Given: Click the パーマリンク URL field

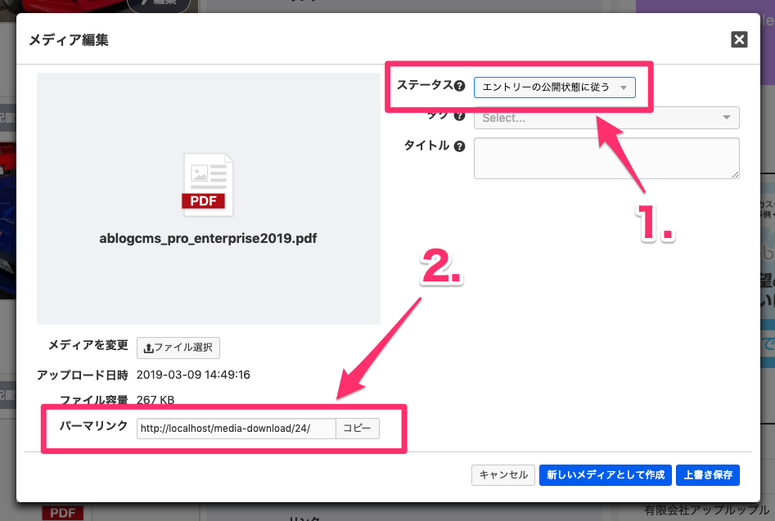Looking at the screenshot, I should point(234,429).
